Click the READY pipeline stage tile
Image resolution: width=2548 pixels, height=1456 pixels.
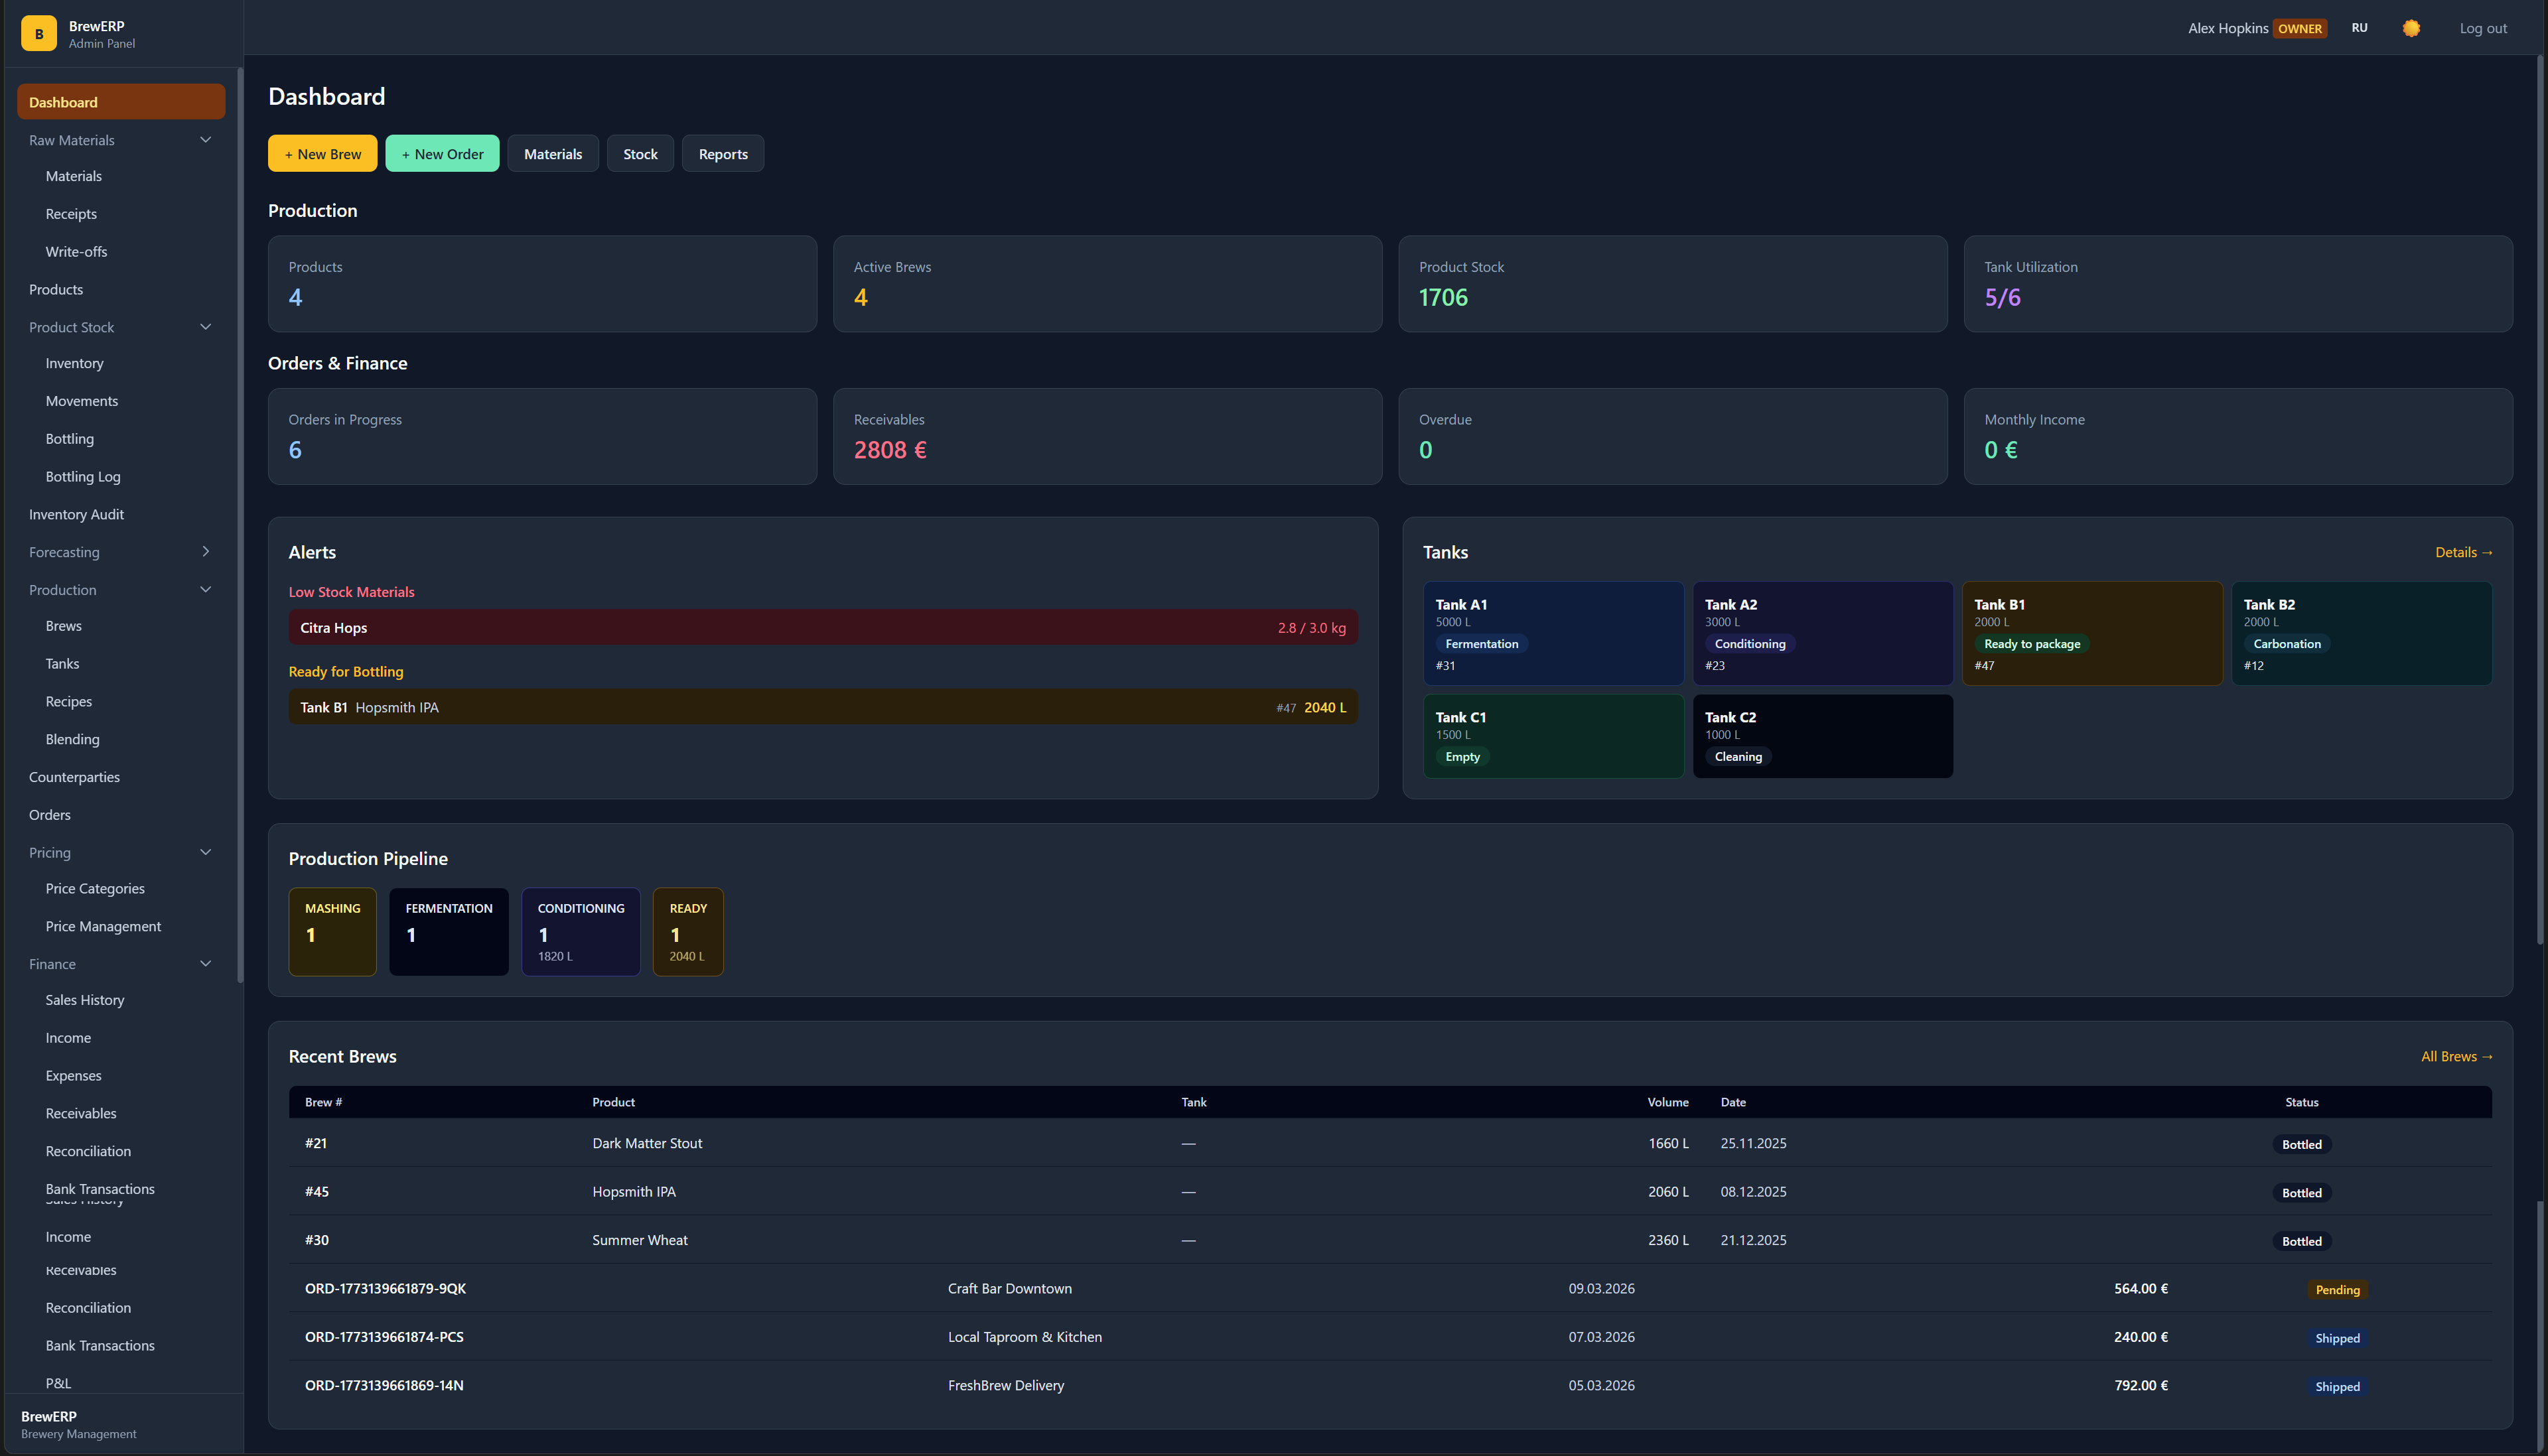pyautogui.click(x=688, y=932)
